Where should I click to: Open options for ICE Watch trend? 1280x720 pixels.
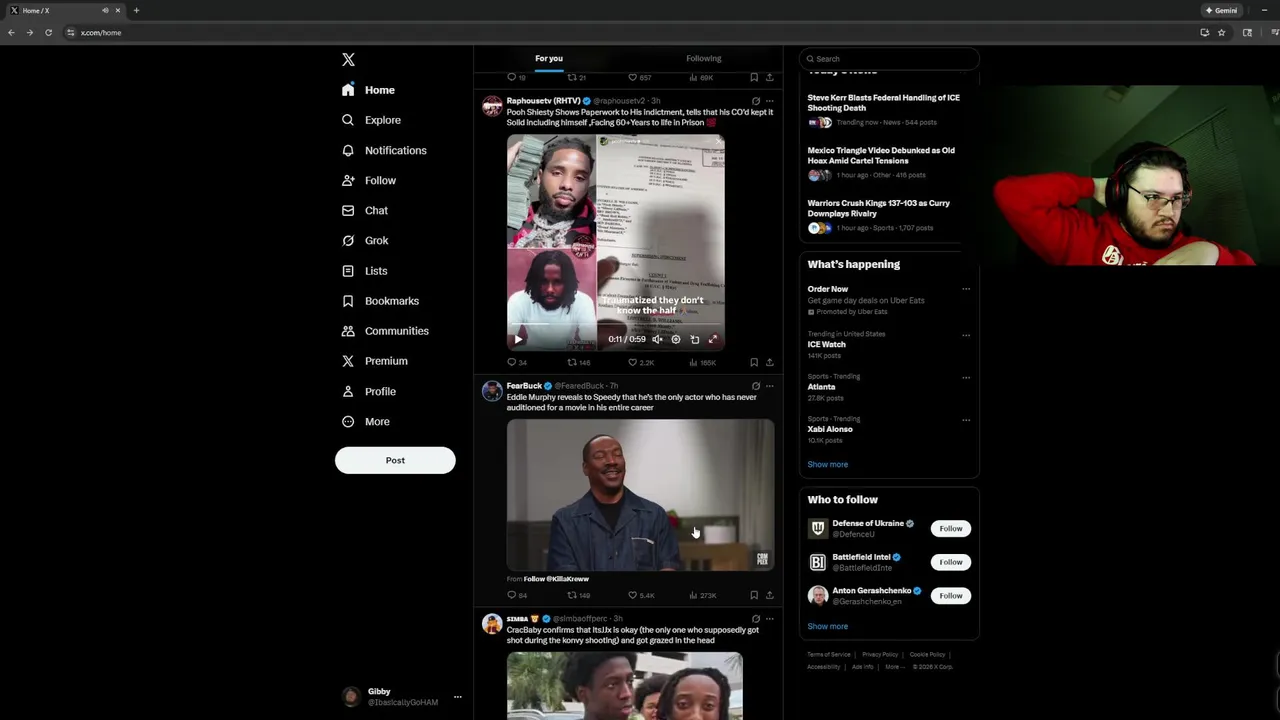pyautogui.click(x=966, y=335)
